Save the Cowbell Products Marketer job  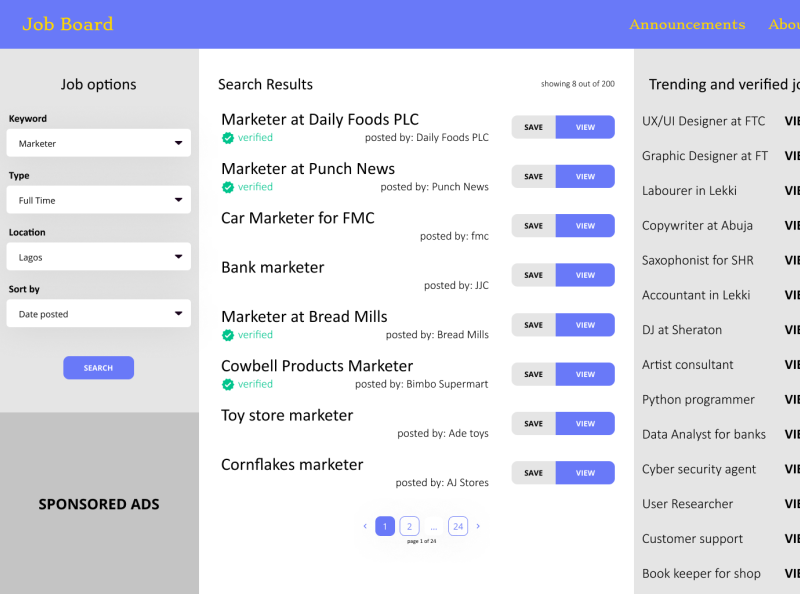[x=534, y=374]
